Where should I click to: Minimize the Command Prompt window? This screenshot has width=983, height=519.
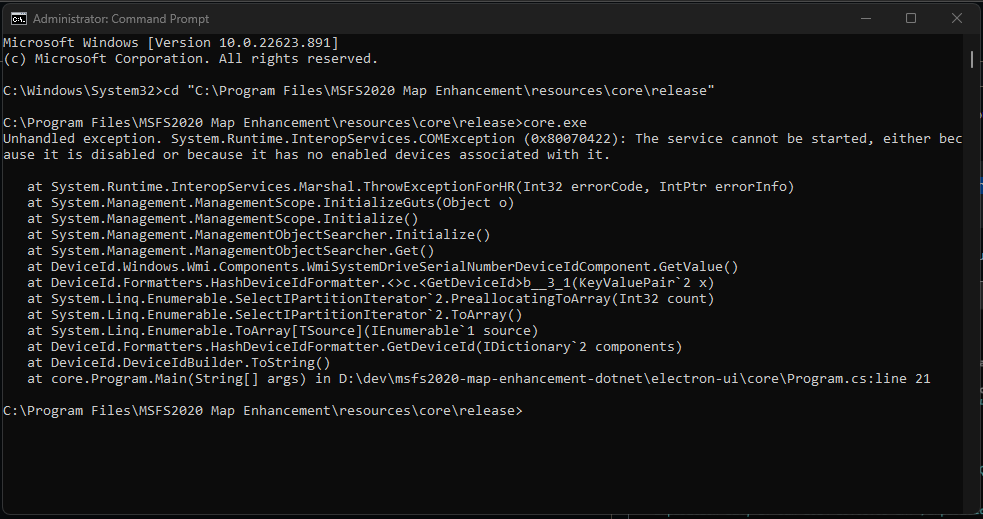point(866,18)
